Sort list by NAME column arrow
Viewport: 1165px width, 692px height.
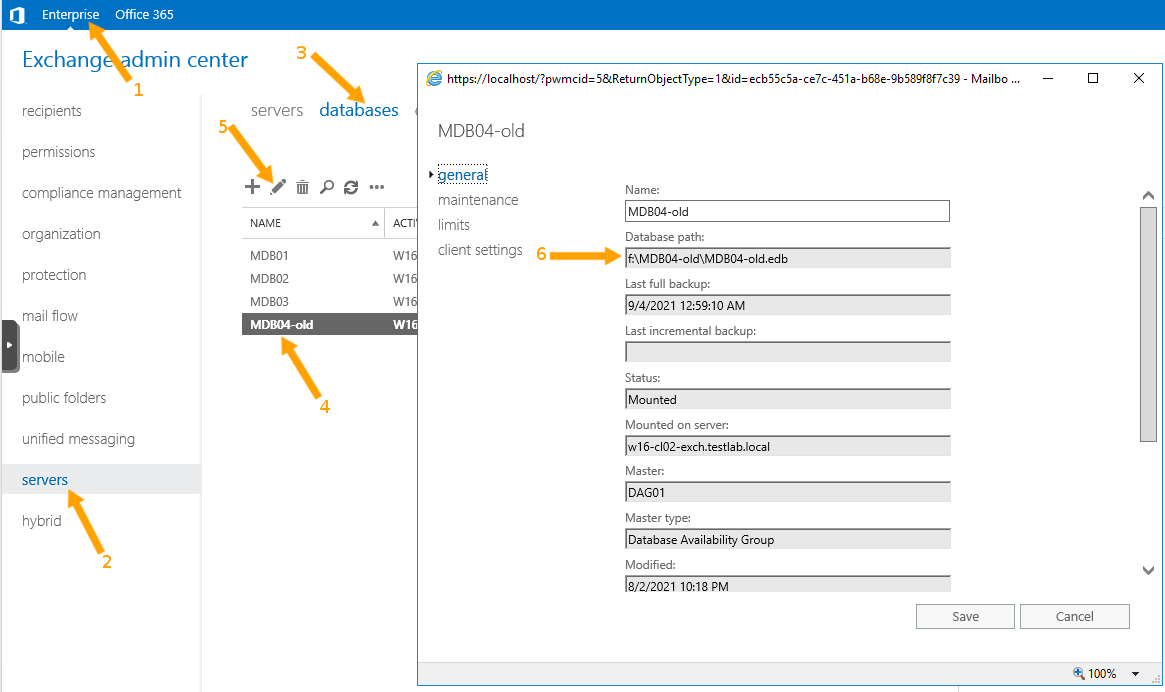pyautogui.click(x=375, y=223)
